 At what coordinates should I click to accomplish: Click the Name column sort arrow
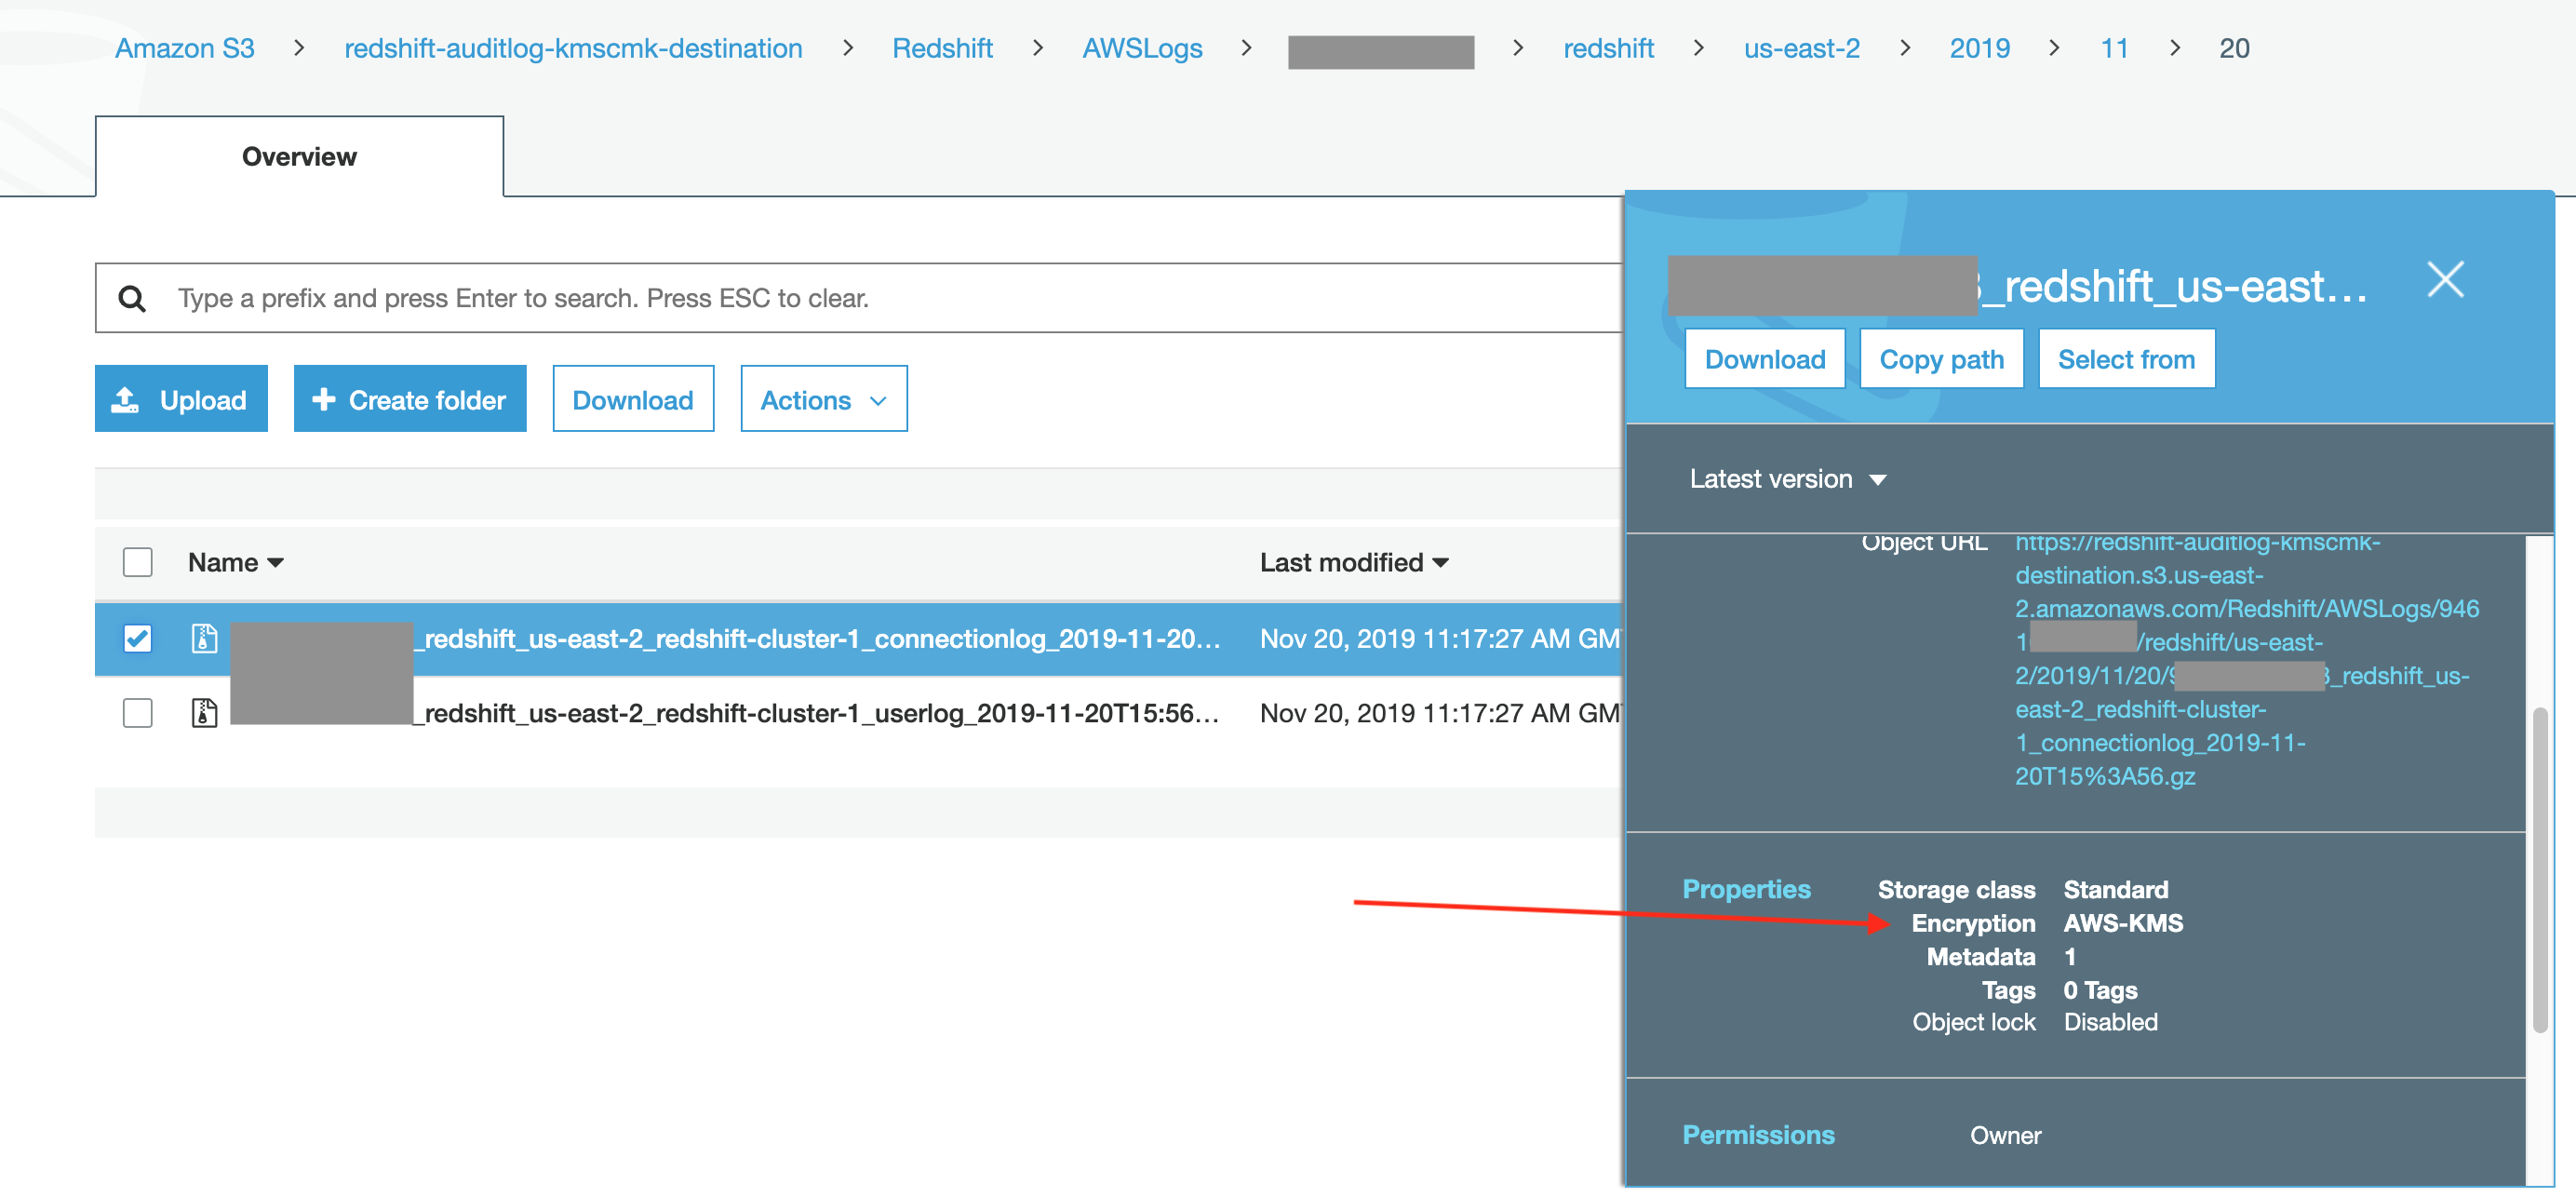pos(276,563)
